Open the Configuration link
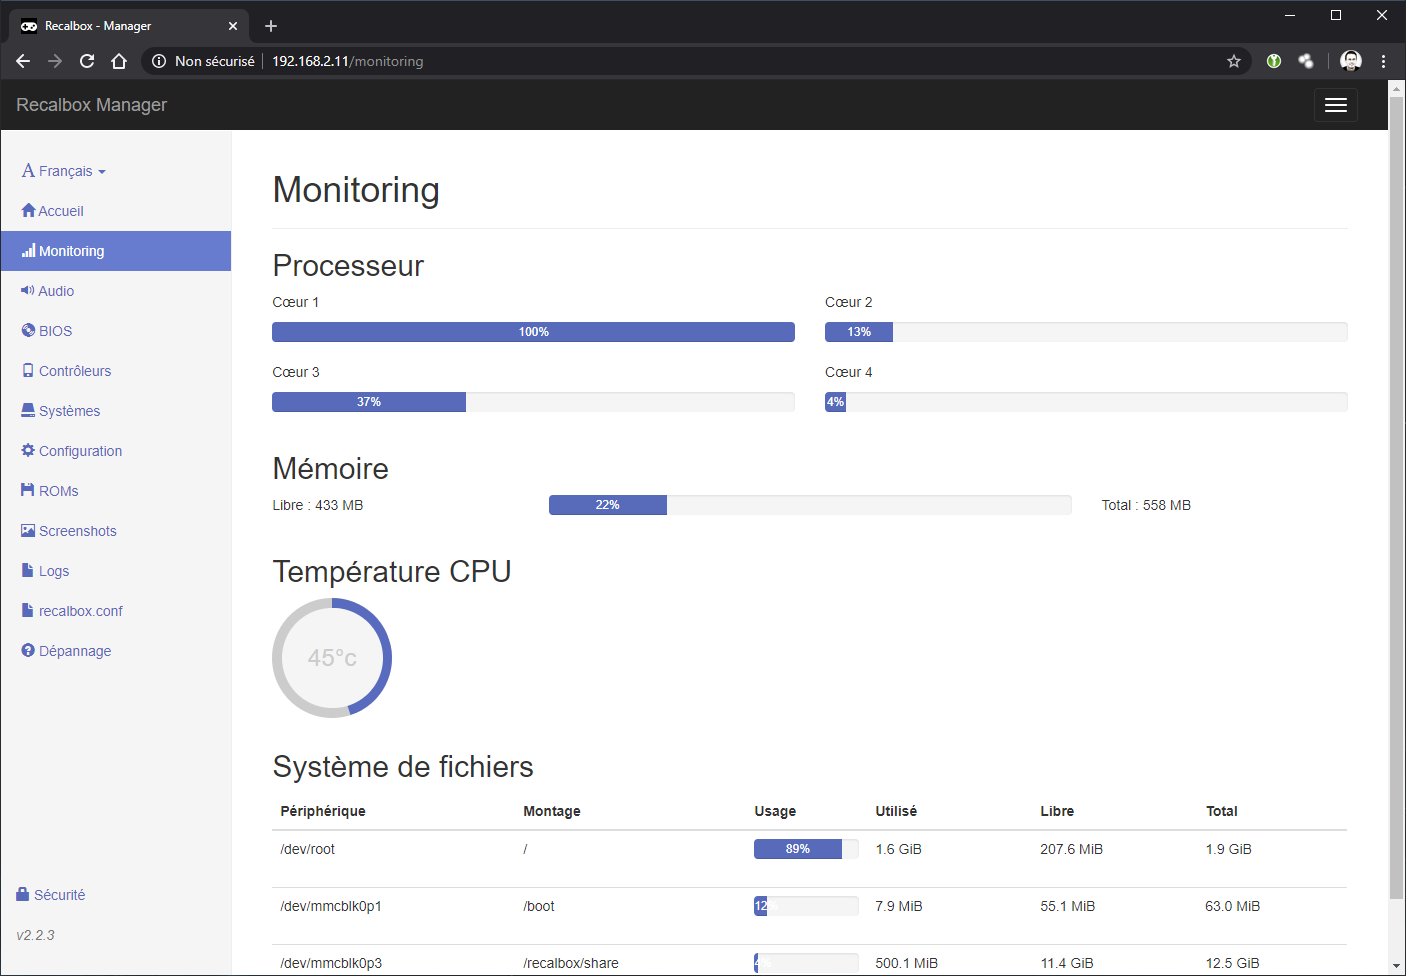The image size is (1406, 976). 116,451
